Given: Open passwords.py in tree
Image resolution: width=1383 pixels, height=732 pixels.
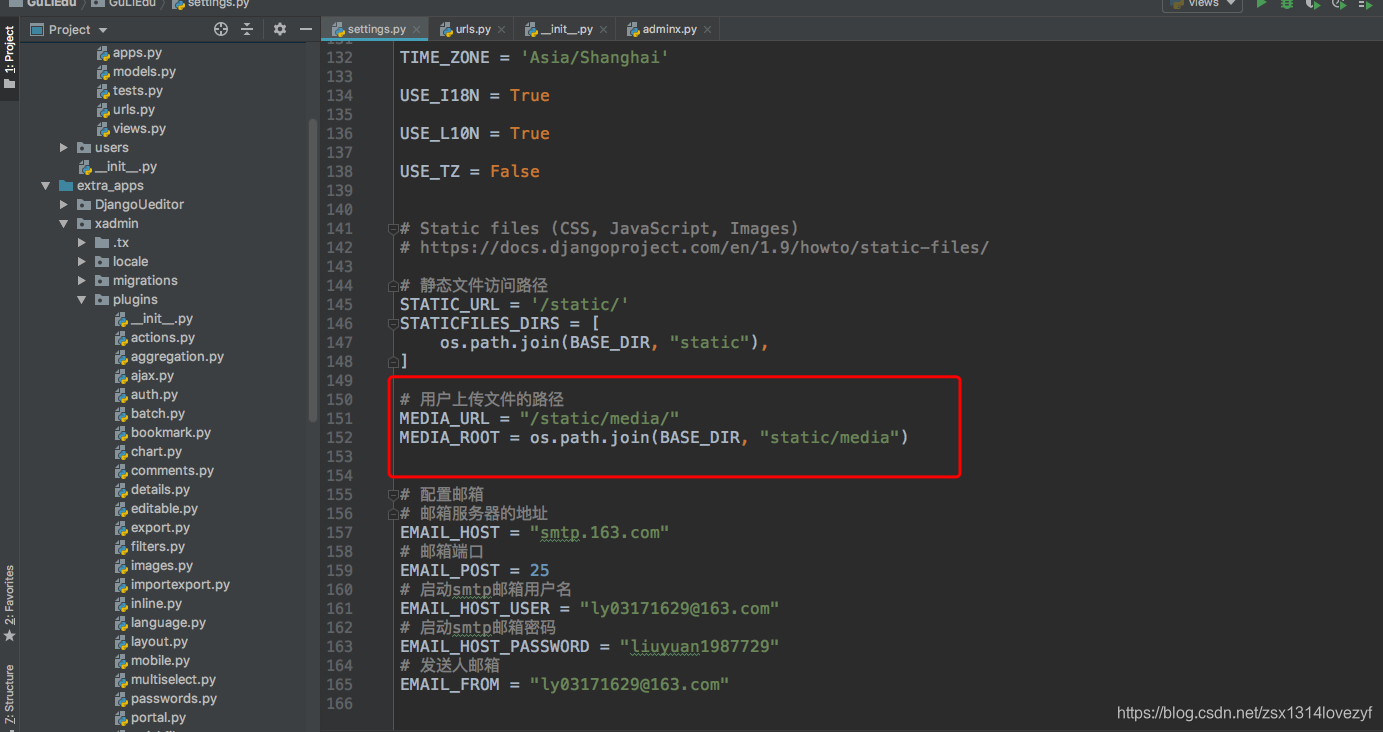Looking at the screenshot, I should tap(165, 699).
